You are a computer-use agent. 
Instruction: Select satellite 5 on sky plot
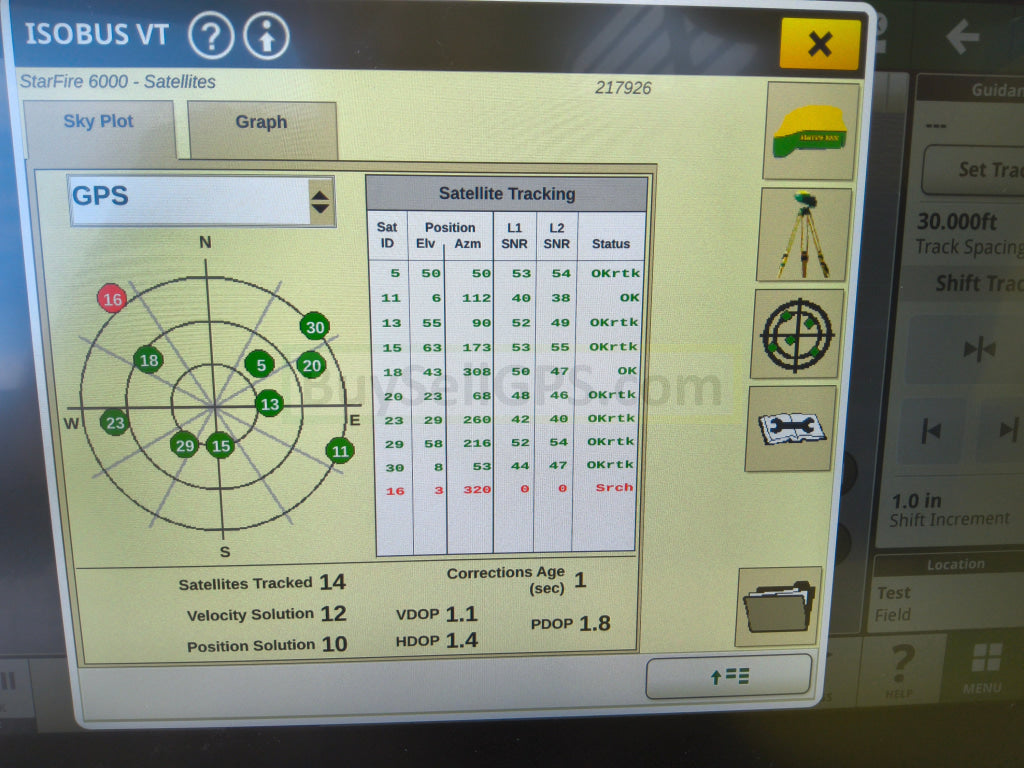click(260, 364)
